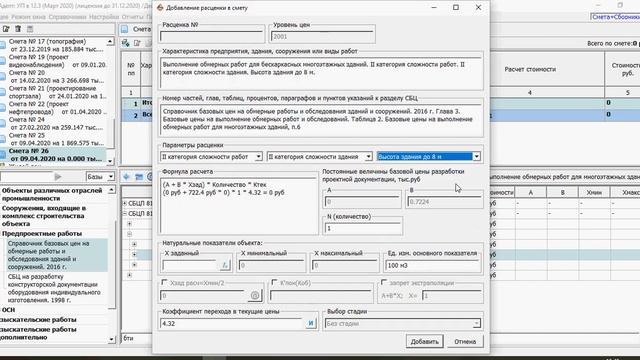The image size is (640, 360).
Task: Collapse the expanded СБЦП 81 tree node
Action: tap(124, 213)
